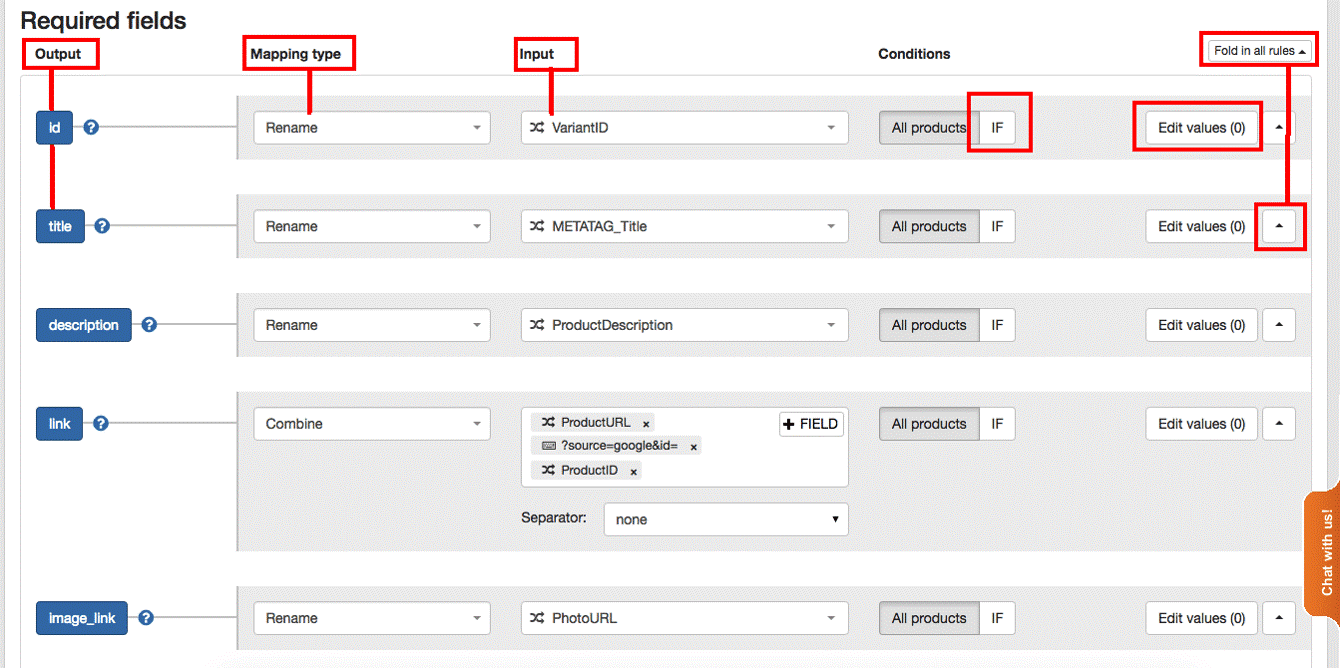
Task: Remove the ?source=google&id= text chip
Action: pos(693,447)
